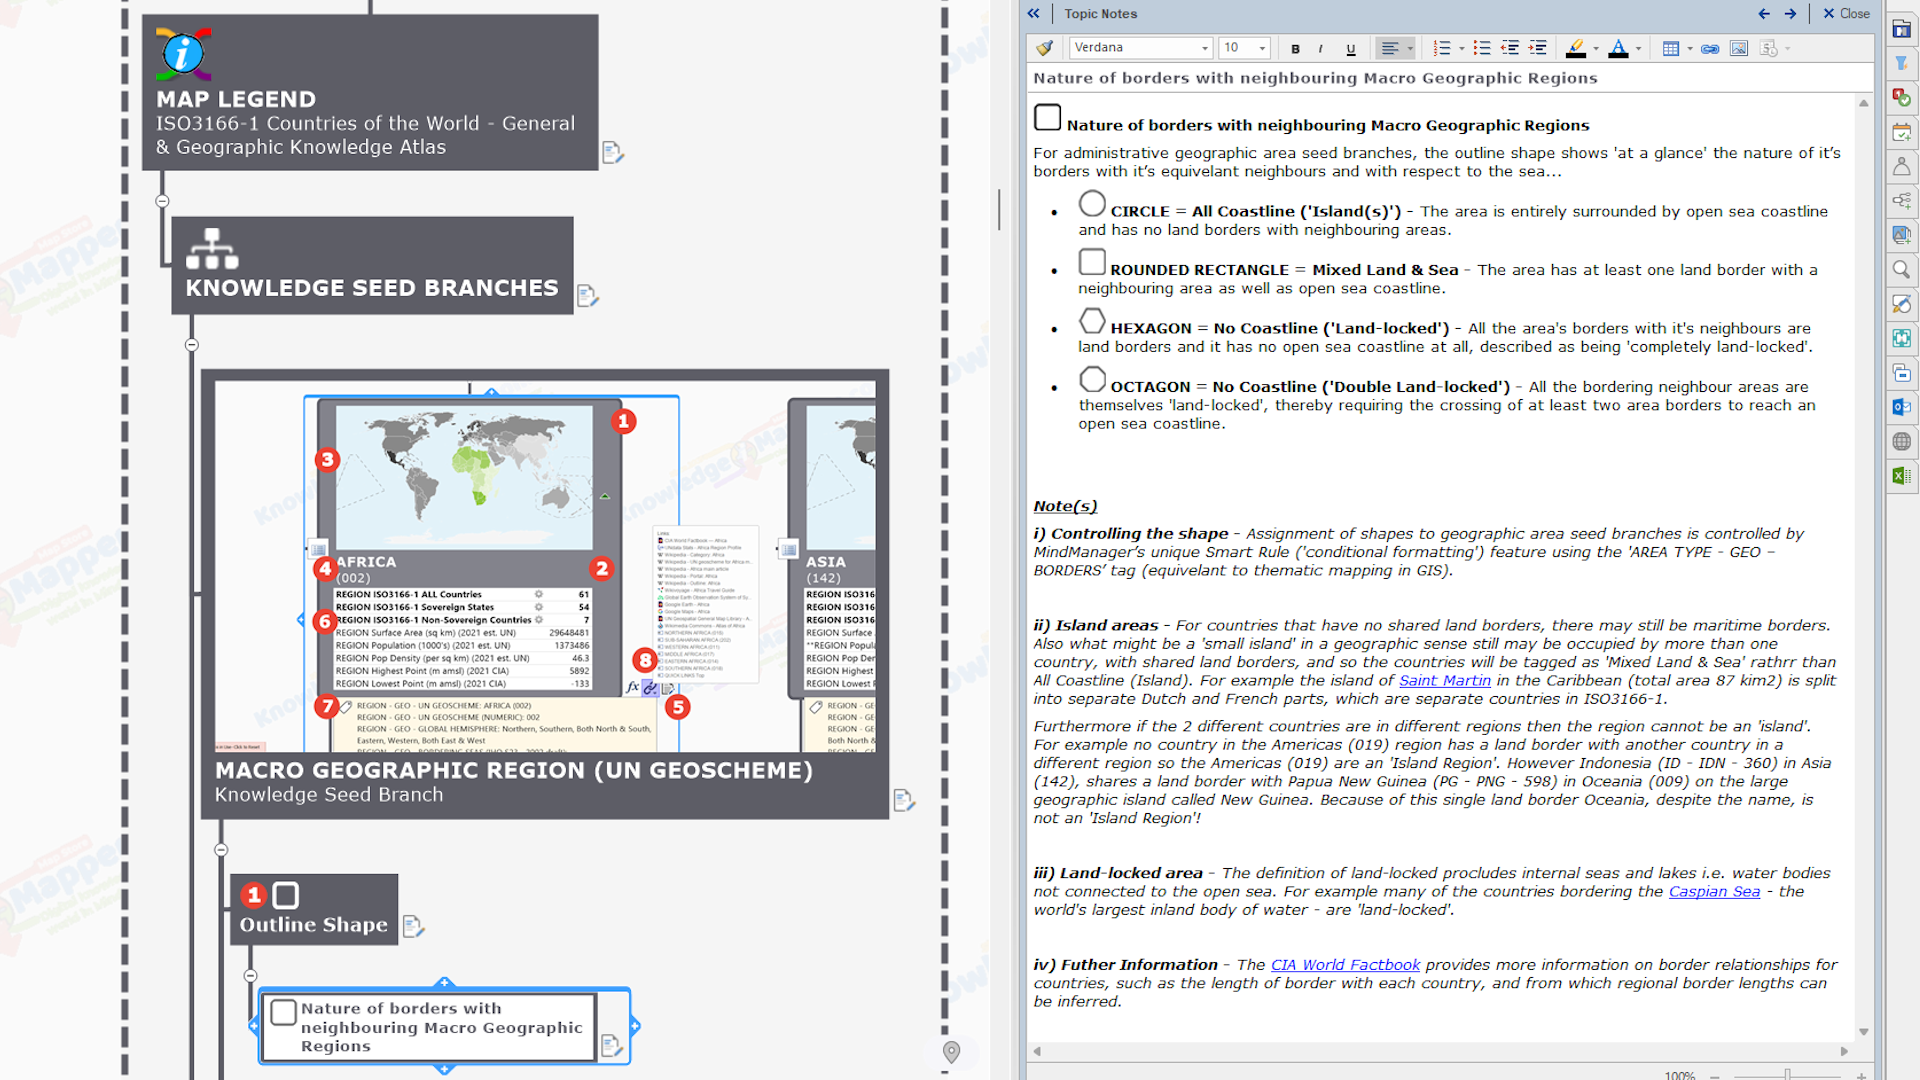Click notes horizontal scrollbar right arrow
Screen dimensions: 1920x1080
1845,1051
